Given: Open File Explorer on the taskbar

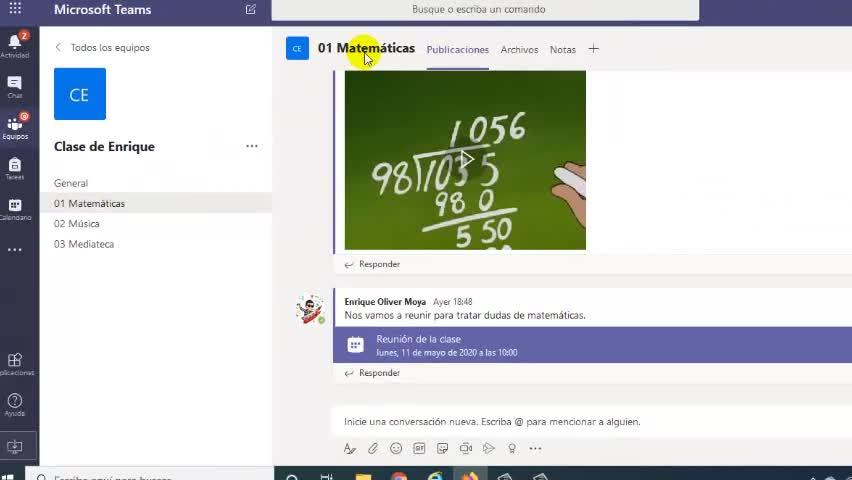Looking at the screenshot, I should [363, 476].
